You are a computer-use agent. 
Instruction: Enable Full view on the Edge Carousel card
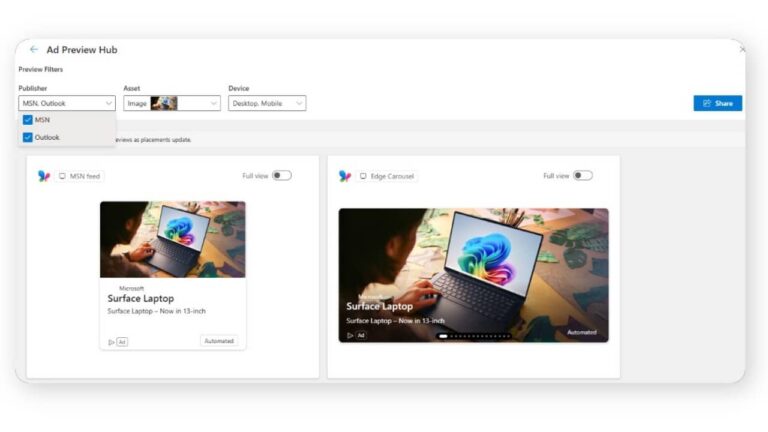pyautogui.click(x=583, y=175)
